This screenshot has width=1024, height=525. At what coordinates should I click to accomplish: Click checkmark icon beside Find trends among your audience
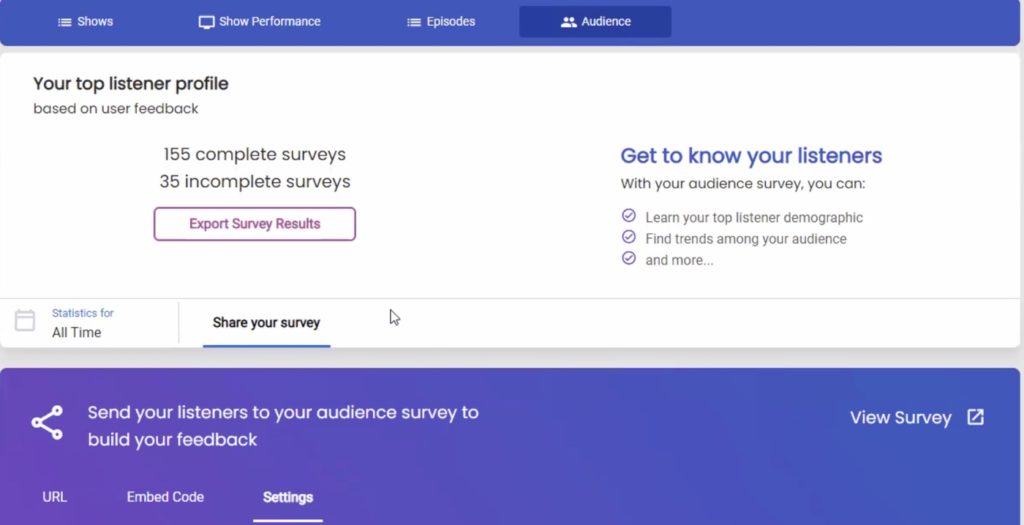629,236
